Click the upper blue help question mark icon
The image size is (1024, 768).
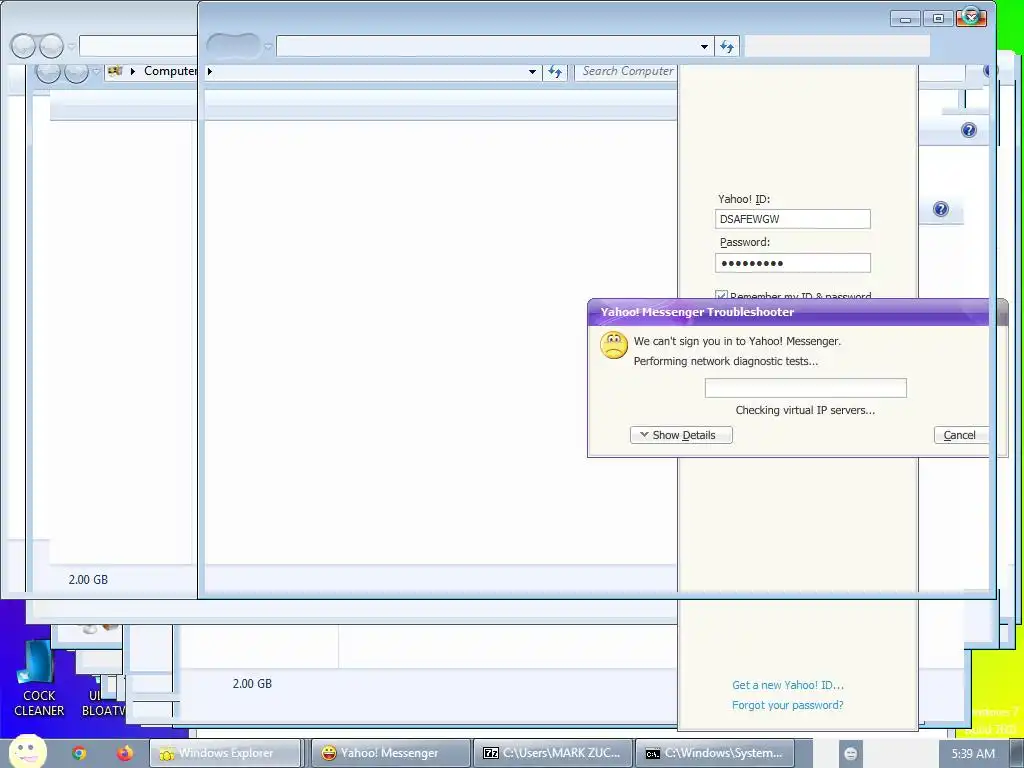point(968,130)
